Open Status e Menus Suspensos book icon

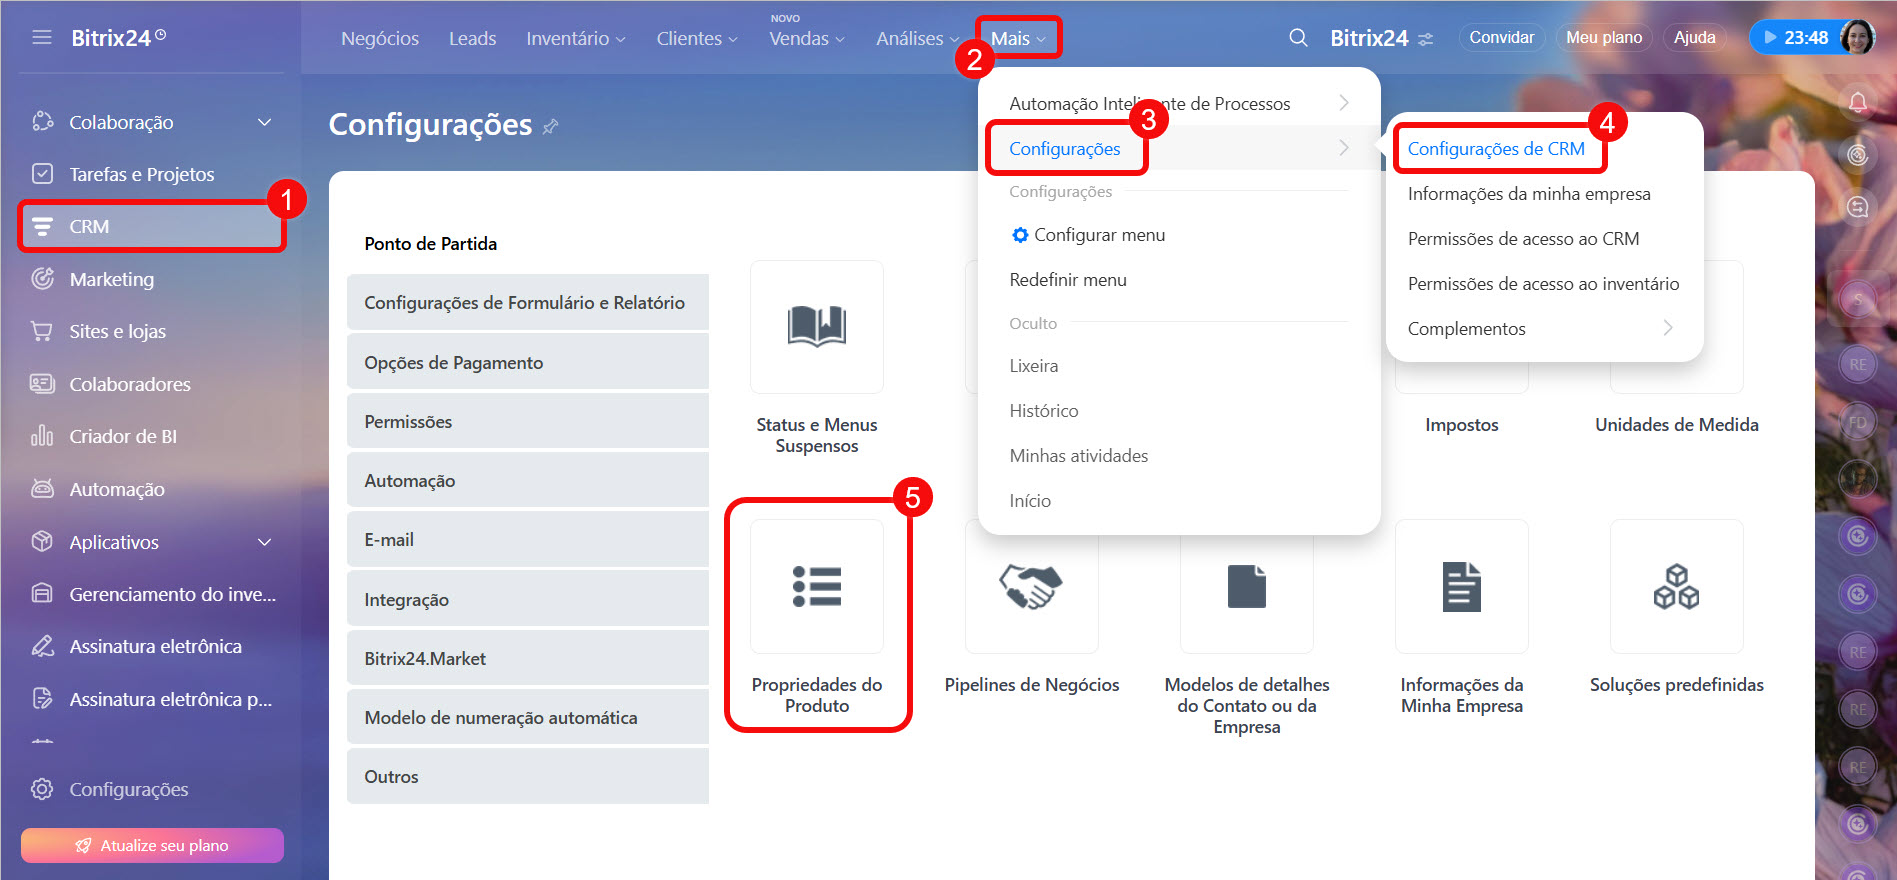point(816,327)
